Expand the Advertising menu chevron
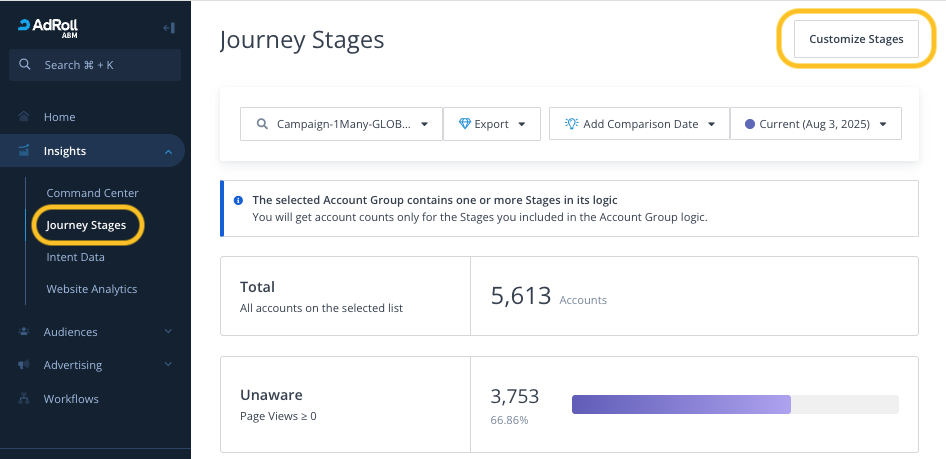This screenshot has height=459, width=946. pos(168,365)
